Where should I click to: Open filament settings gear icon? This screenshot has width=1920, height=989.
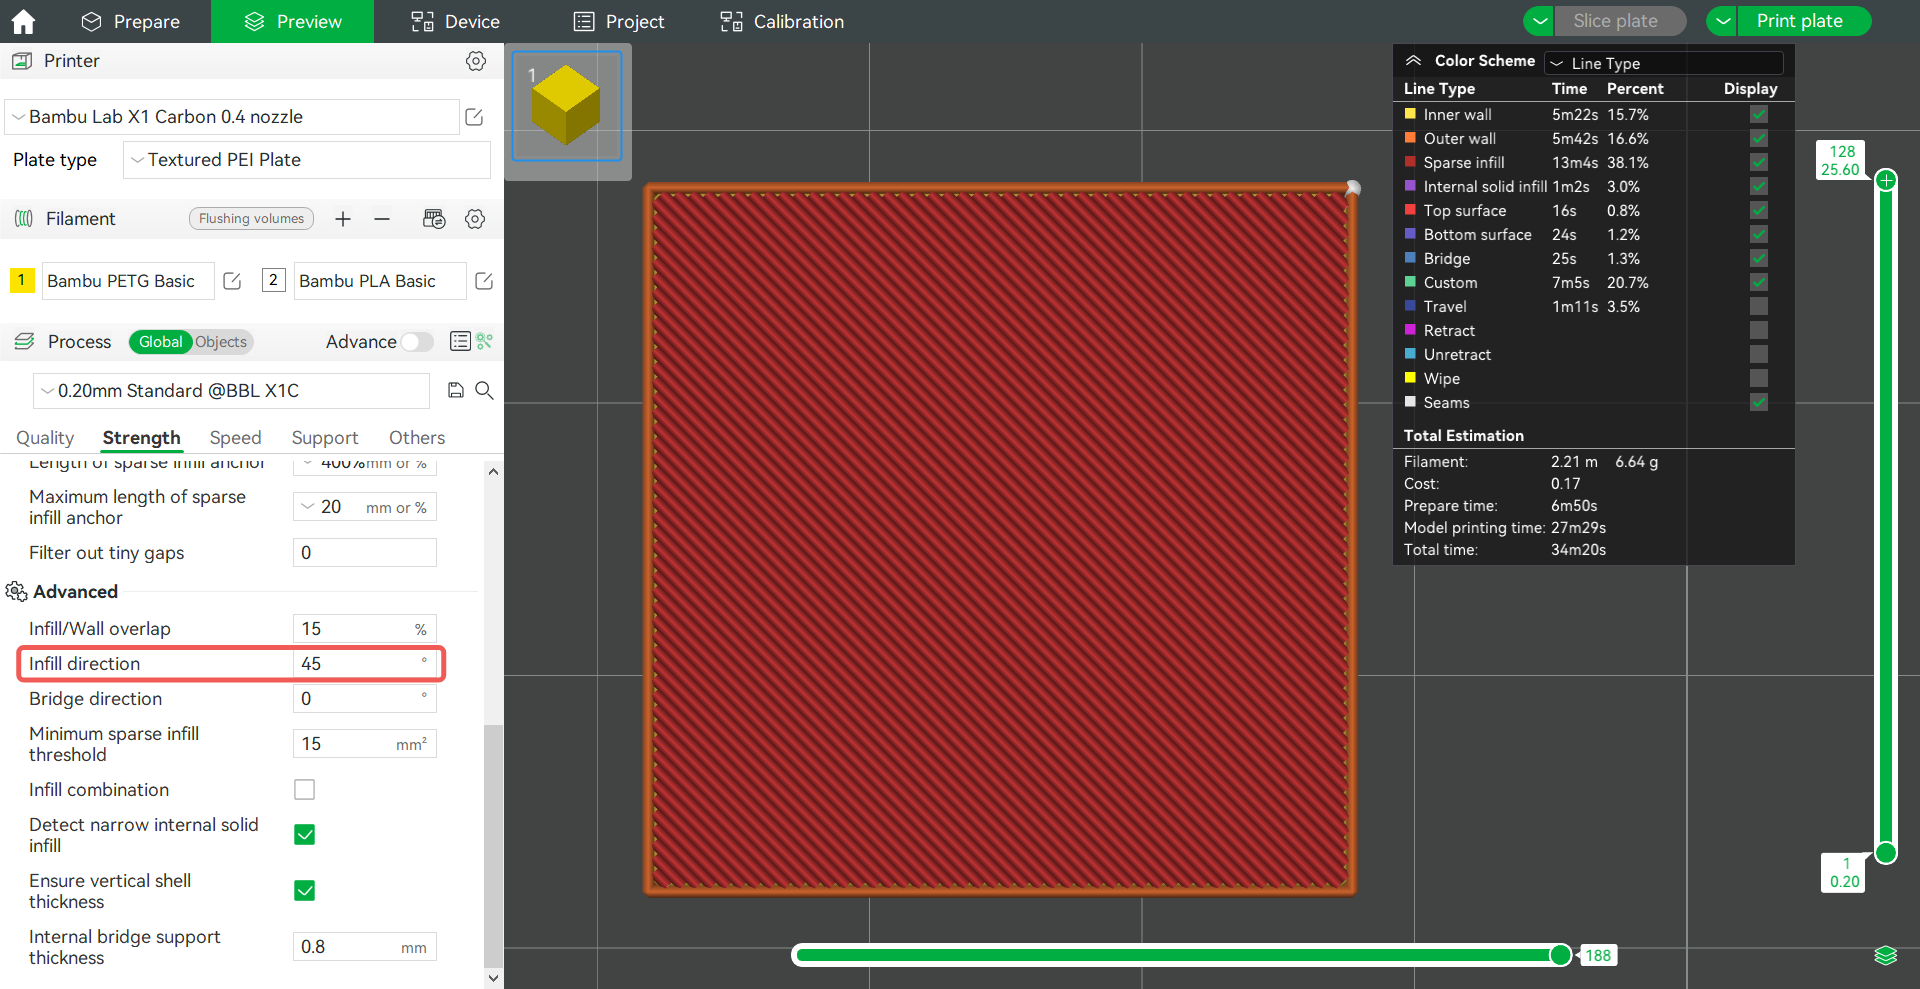(x=476, y=219)
